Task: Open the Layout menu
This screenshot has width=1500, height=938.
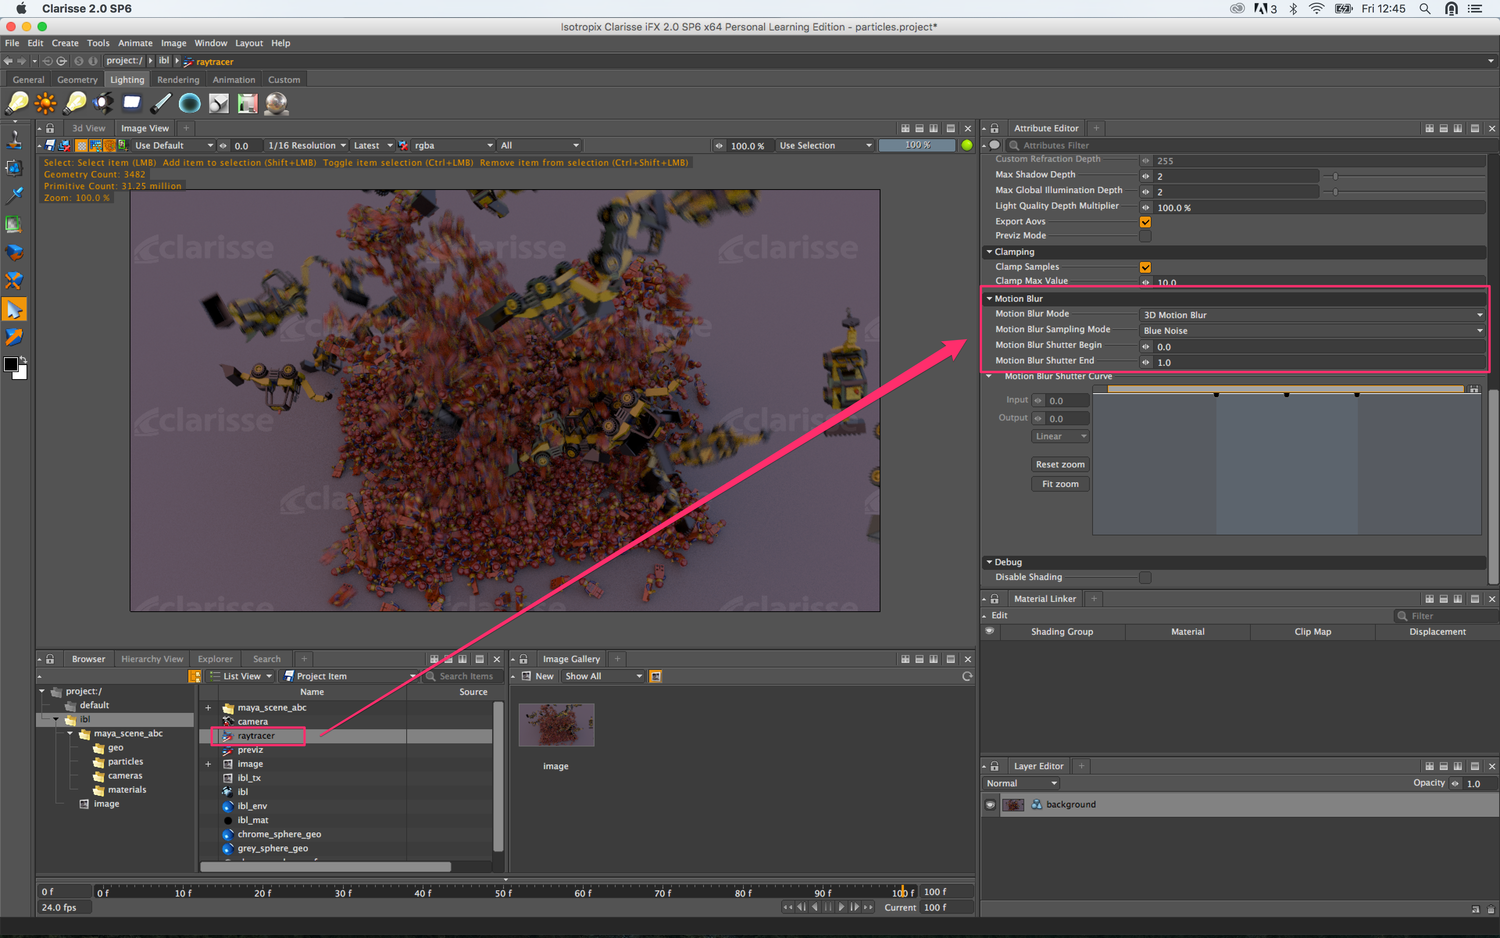Action: [x=249, y=43]
